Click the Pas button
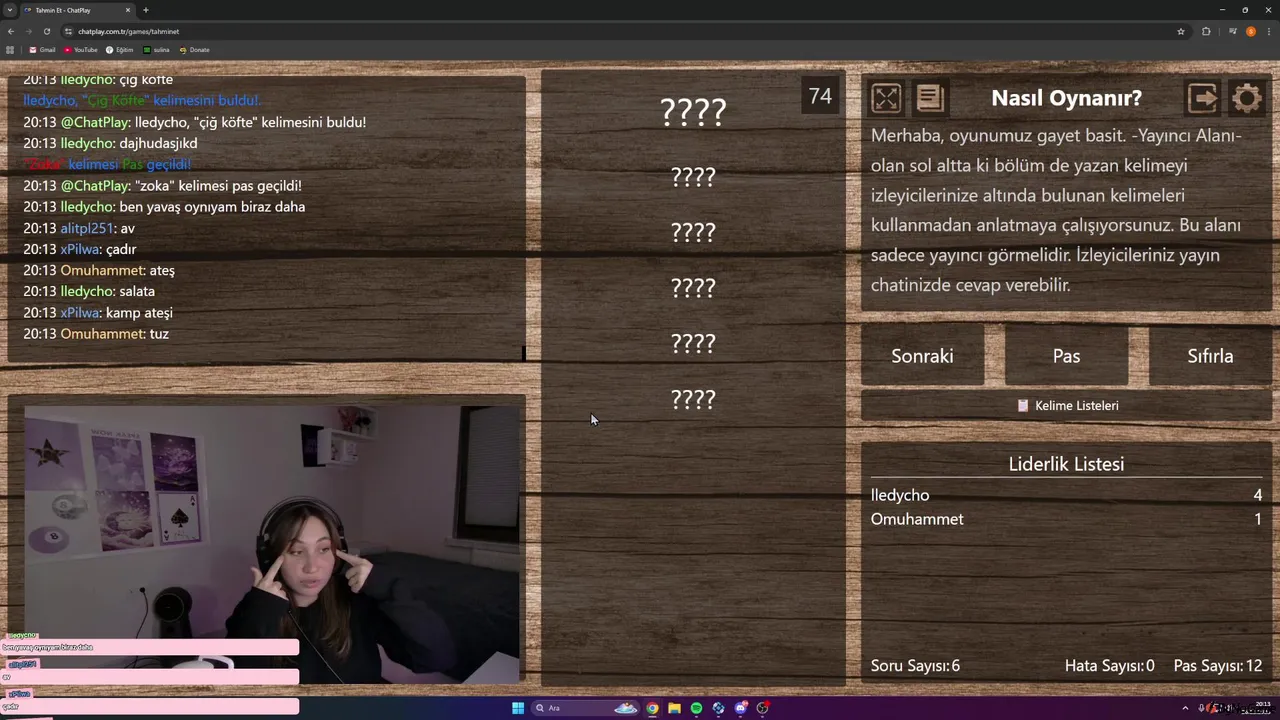1280x720 pixels. coord(1066,356)
